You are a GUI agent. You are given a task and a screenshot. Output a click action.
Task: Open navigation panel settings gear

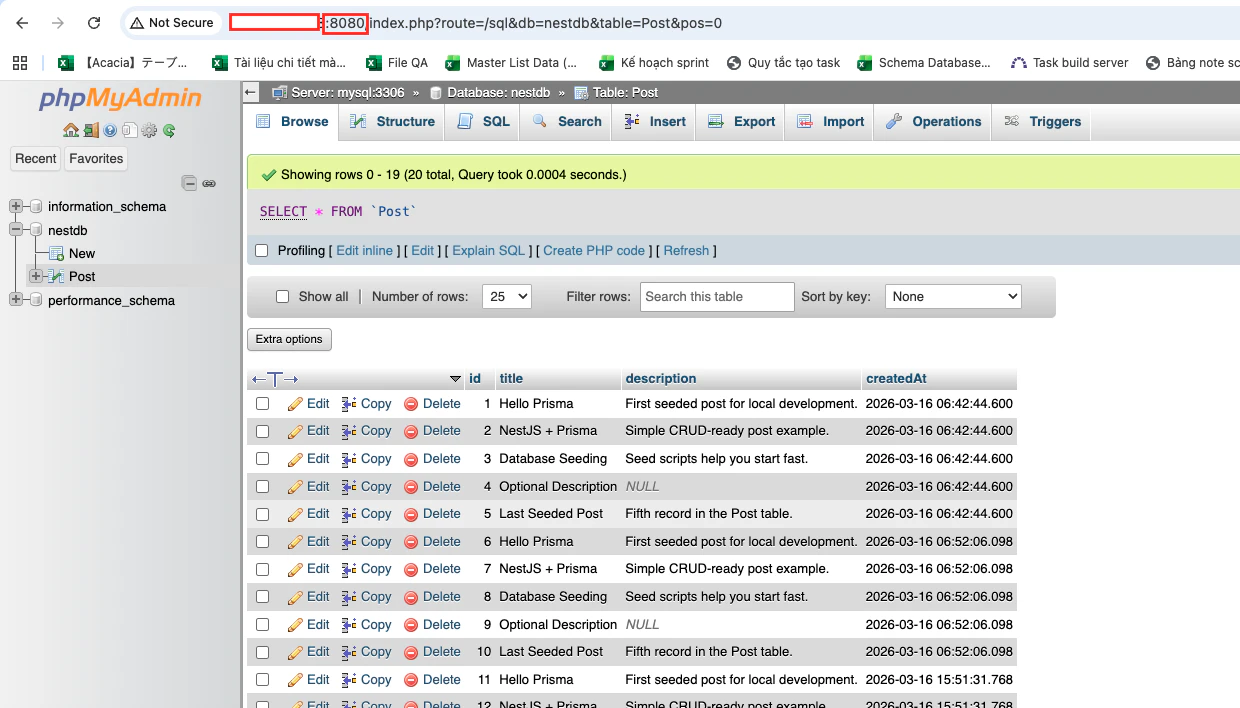[x=149, y=130]
